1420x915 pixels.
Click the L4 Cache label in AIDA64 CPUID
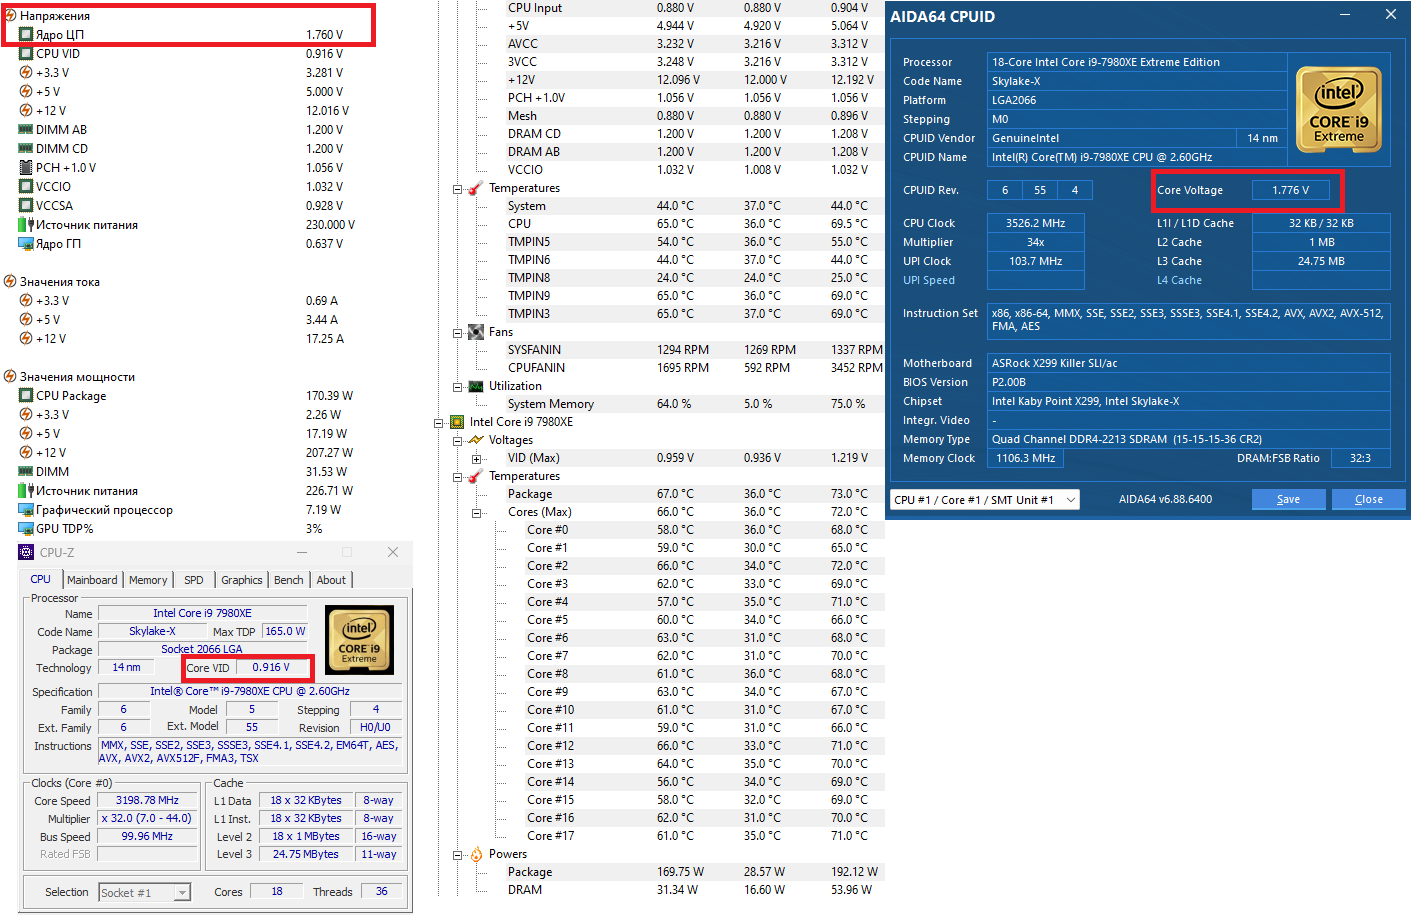click(1180, 280)
